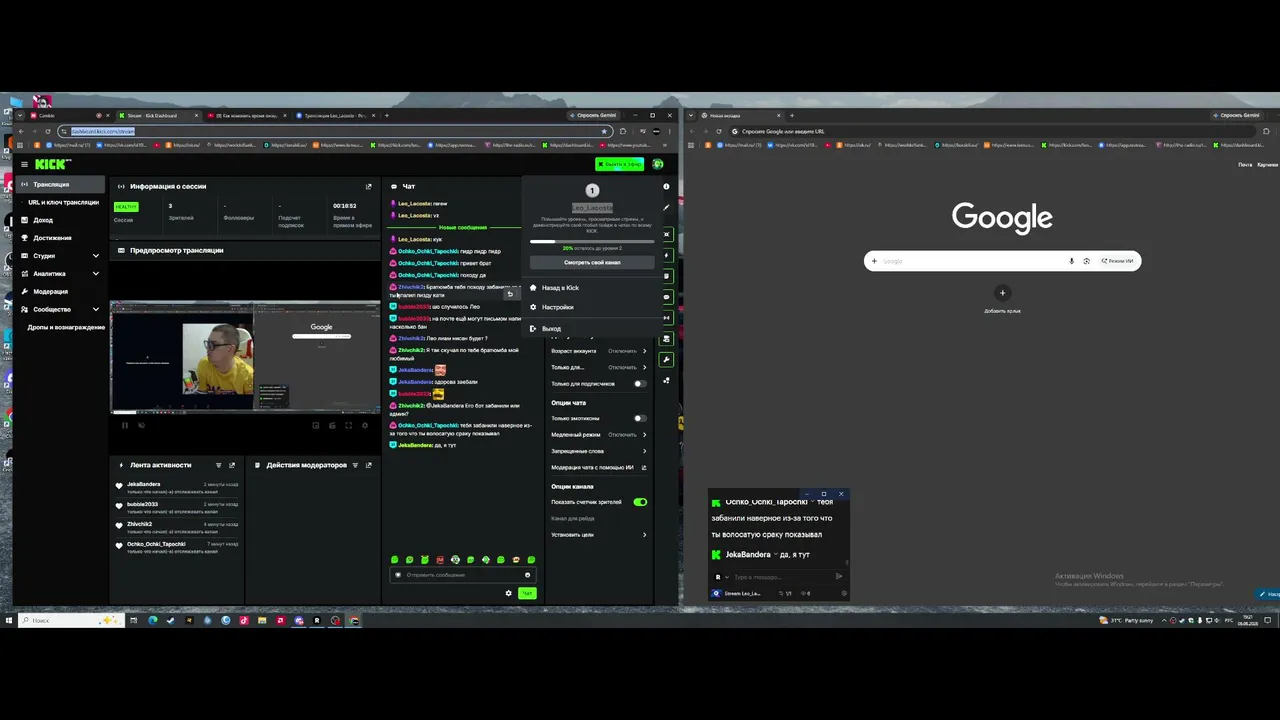
Task: Focus the Отправить сообщение chat input
Action: point(463,575)
